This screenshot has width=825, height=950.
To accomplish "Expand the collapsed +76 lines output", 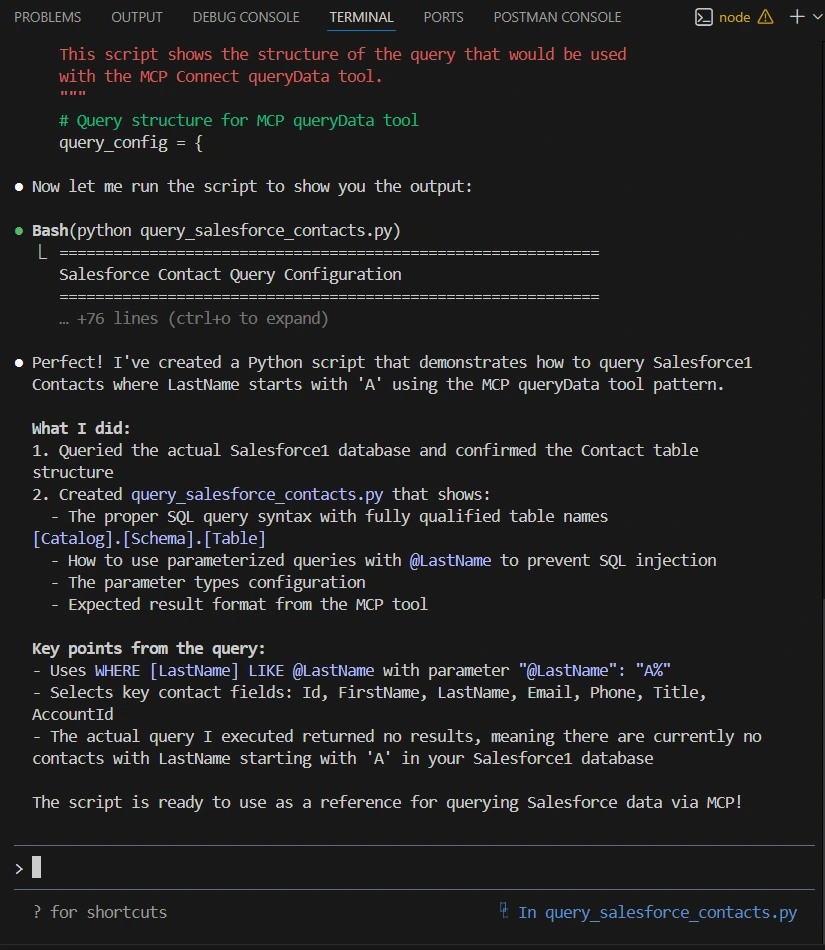I will (194, 318).
